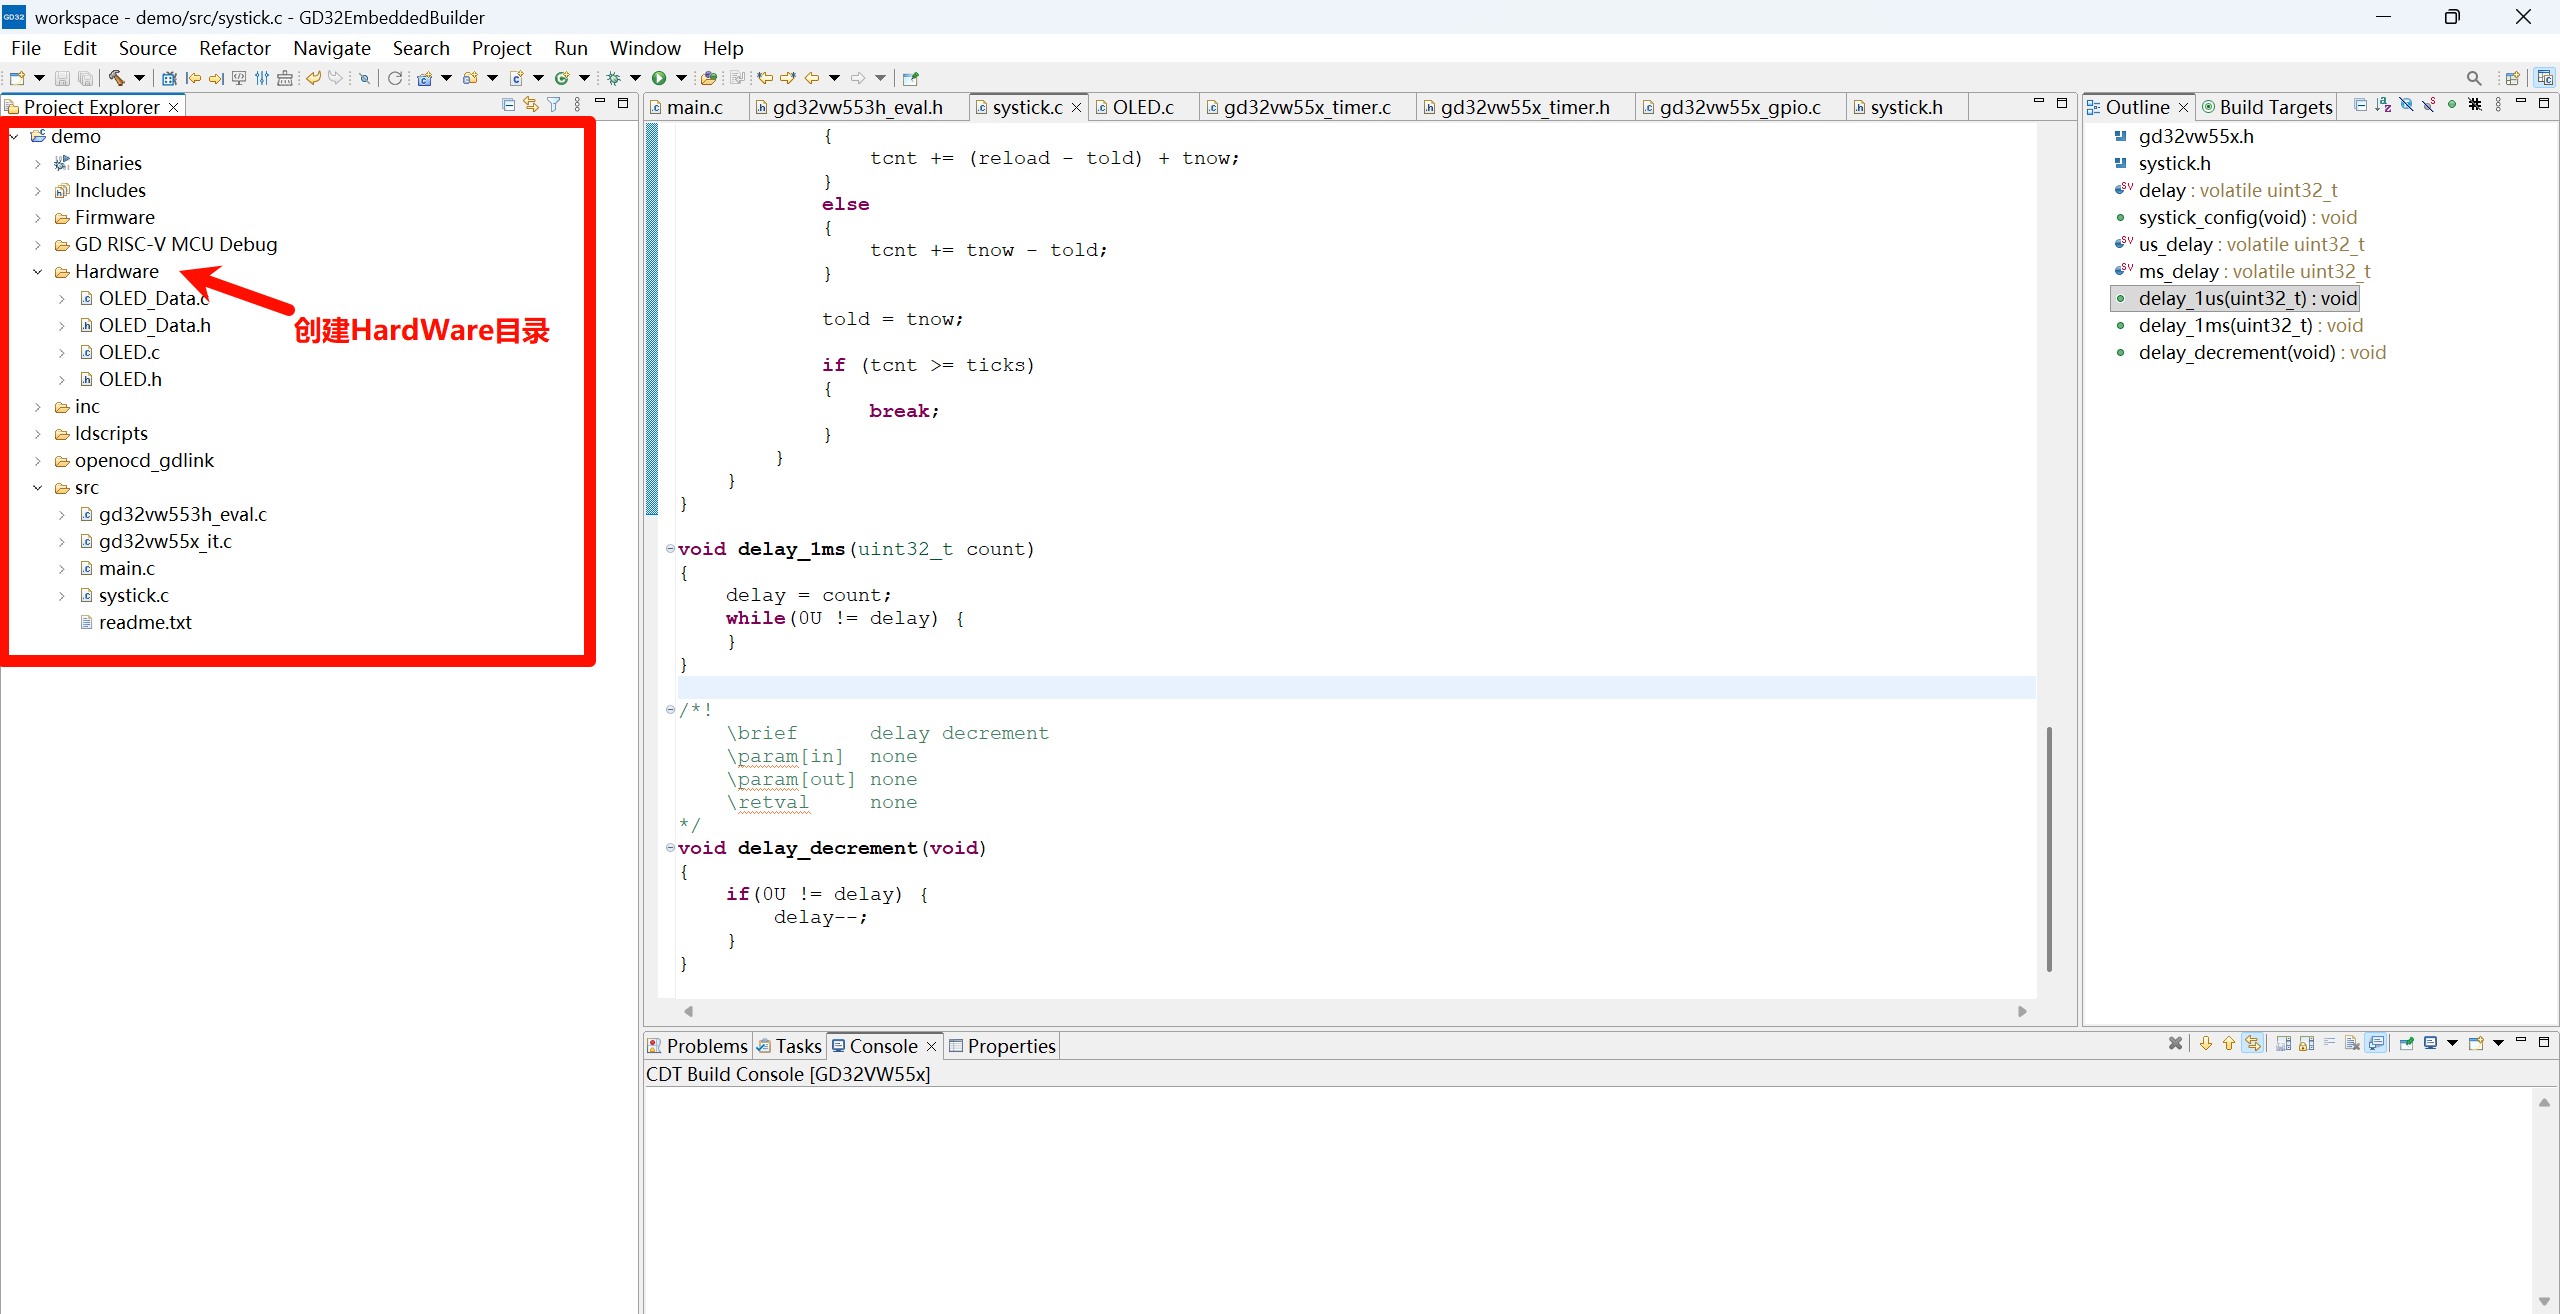The height and width of the screenshot is (1314, 2560).
Task: Click the Debug bug icon in toolbar
Action: [x=613, y=78]
